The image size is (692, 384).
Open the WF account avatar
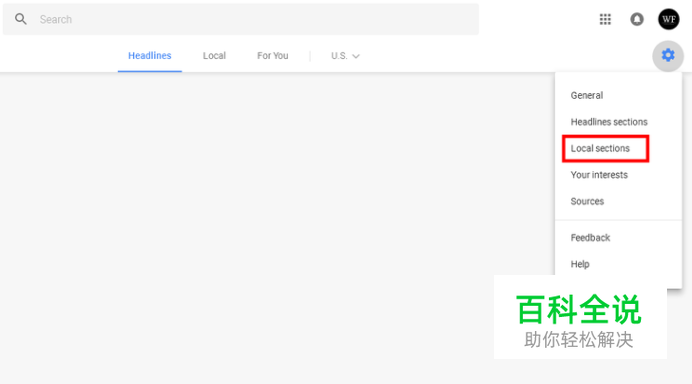(669, 19)
